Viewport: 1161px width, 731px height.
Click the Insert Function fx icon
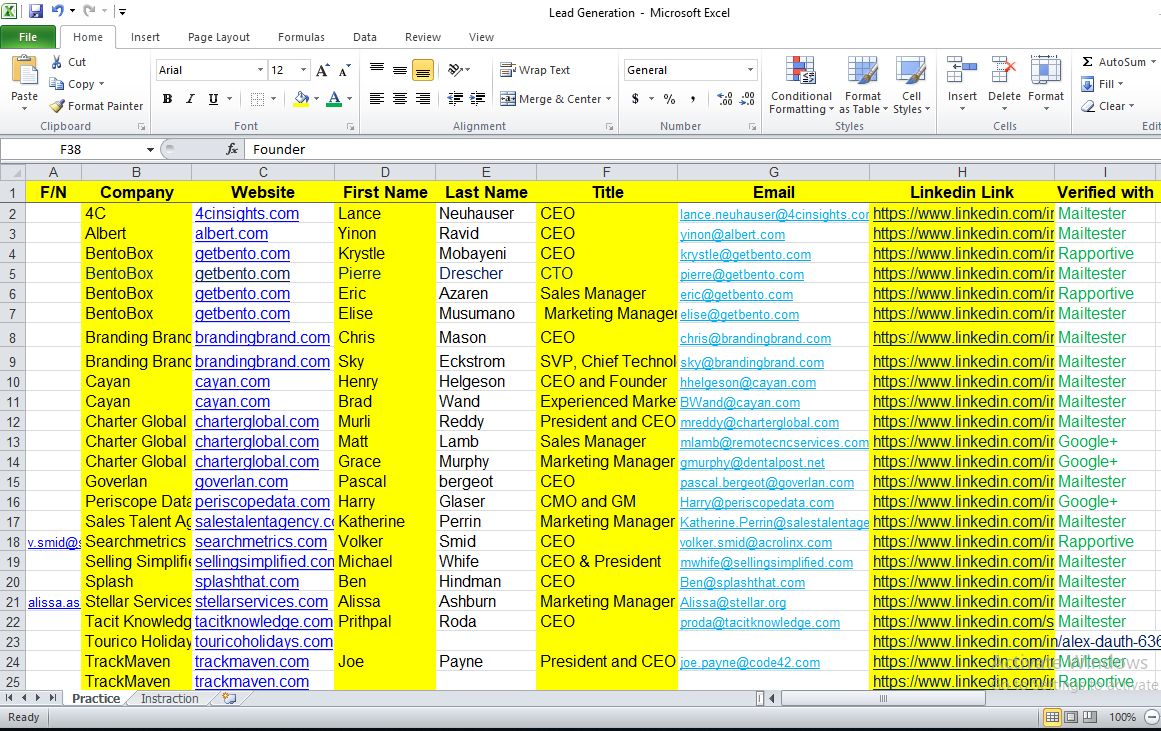point(232,150)
